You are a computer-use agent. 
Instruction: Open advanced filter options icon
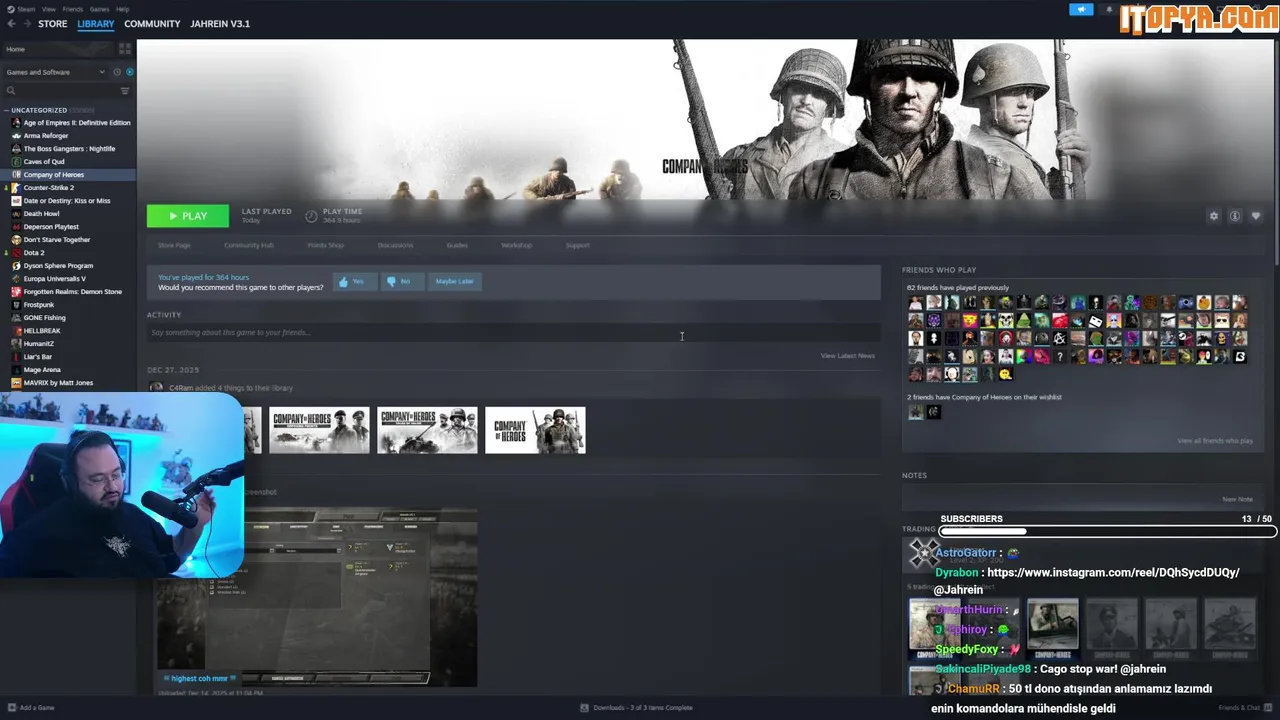125,91
